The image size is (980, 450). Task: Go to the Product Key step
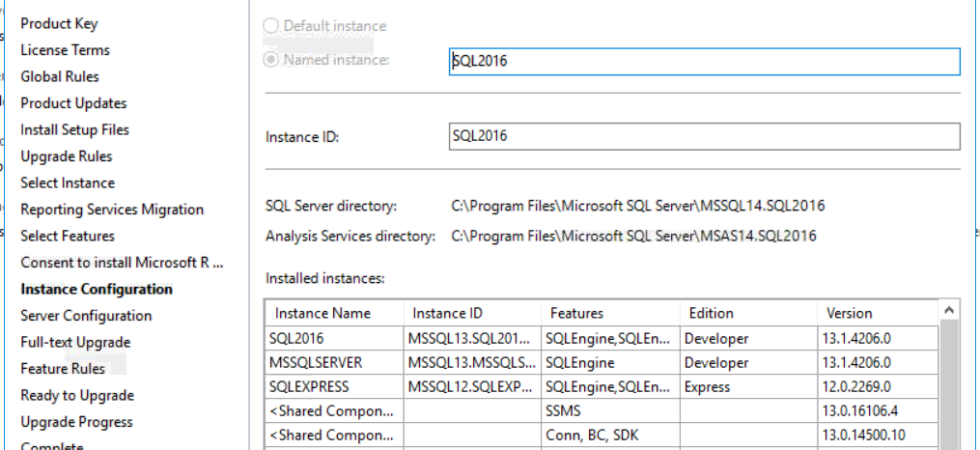point(59,23)
